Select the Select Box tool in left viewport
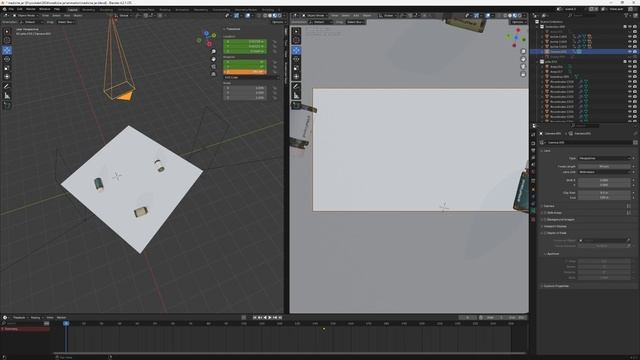 pyautogui.click(x=7, y=31)
